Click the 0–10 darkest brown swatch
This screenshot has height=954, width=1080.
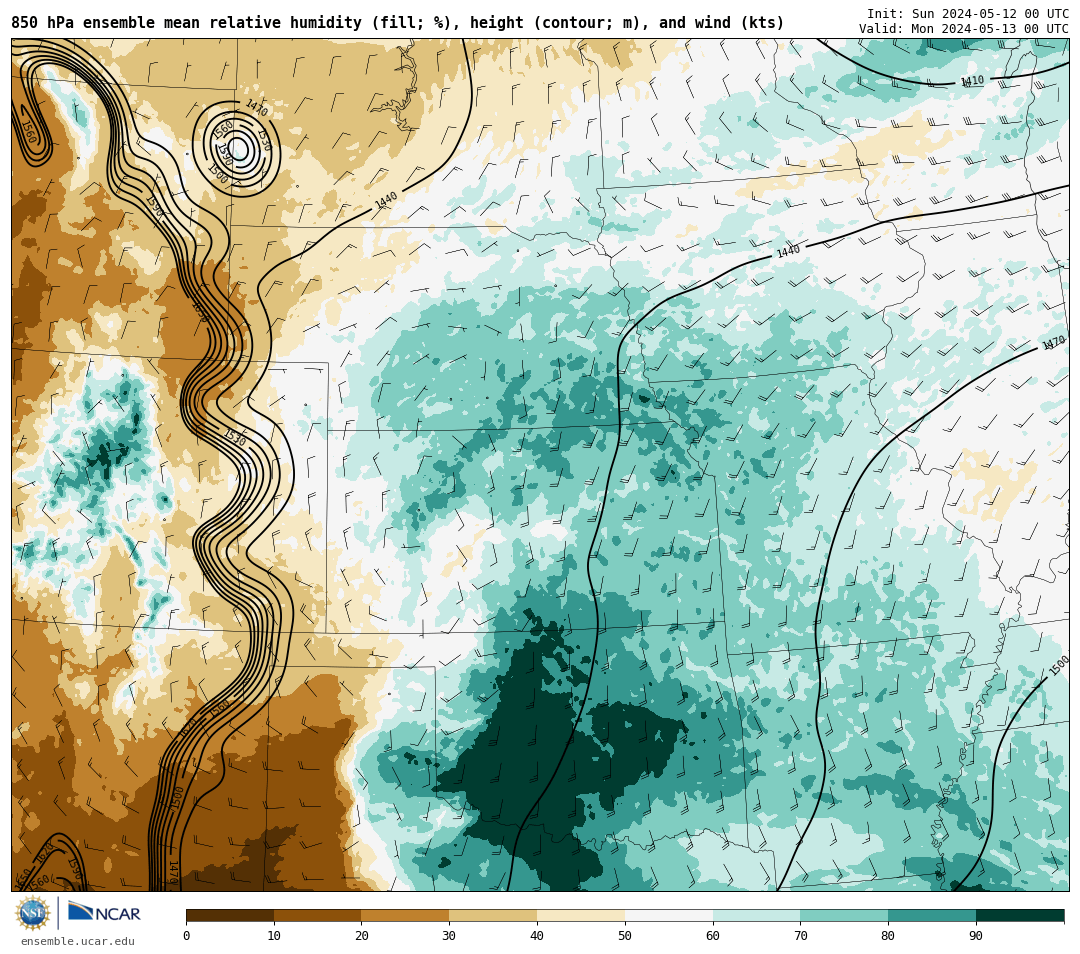coord(230,915)
